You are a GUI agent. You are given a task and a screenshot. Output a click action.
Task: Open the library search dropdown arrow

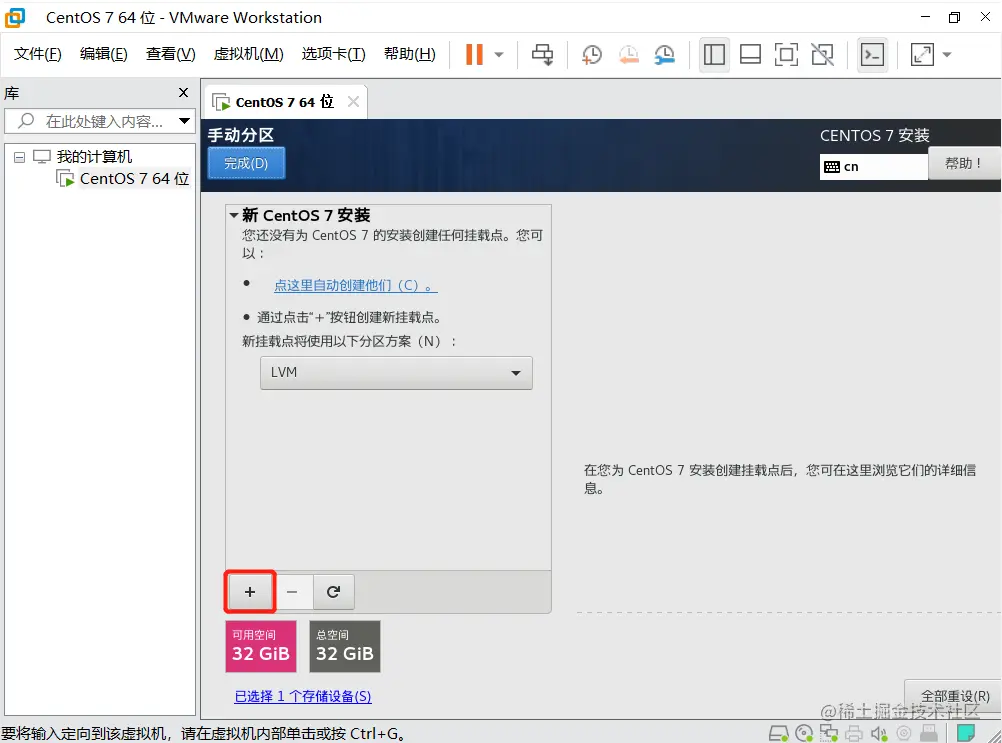coord(184,121)
